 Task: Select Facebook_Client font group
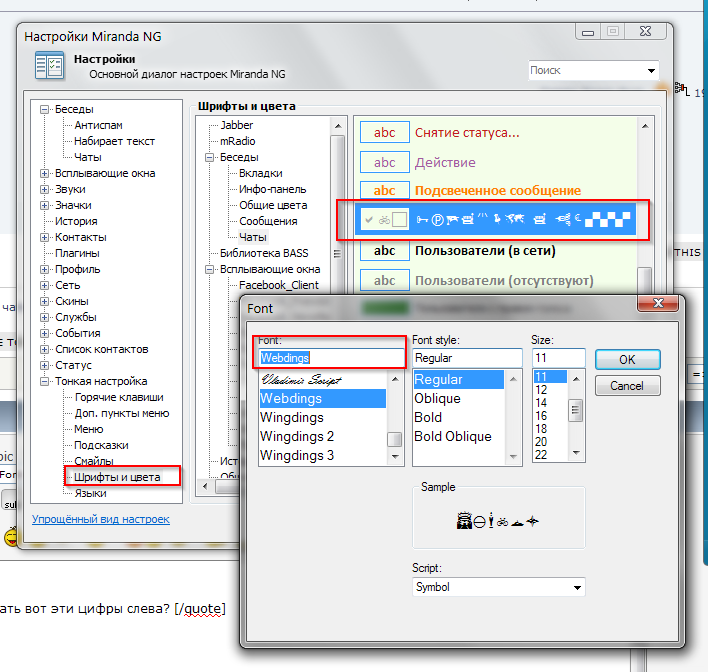[279, 285]
